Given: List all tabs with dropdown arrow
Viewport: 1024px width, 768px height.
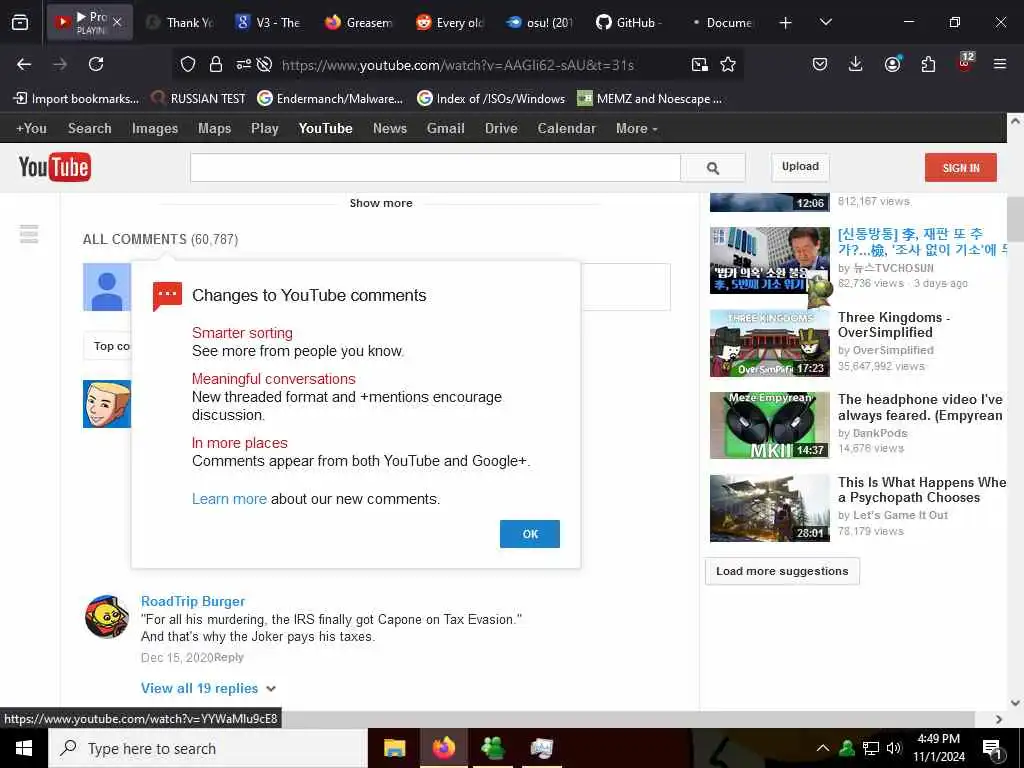Looking at the screenshot, I should point(825,22).
